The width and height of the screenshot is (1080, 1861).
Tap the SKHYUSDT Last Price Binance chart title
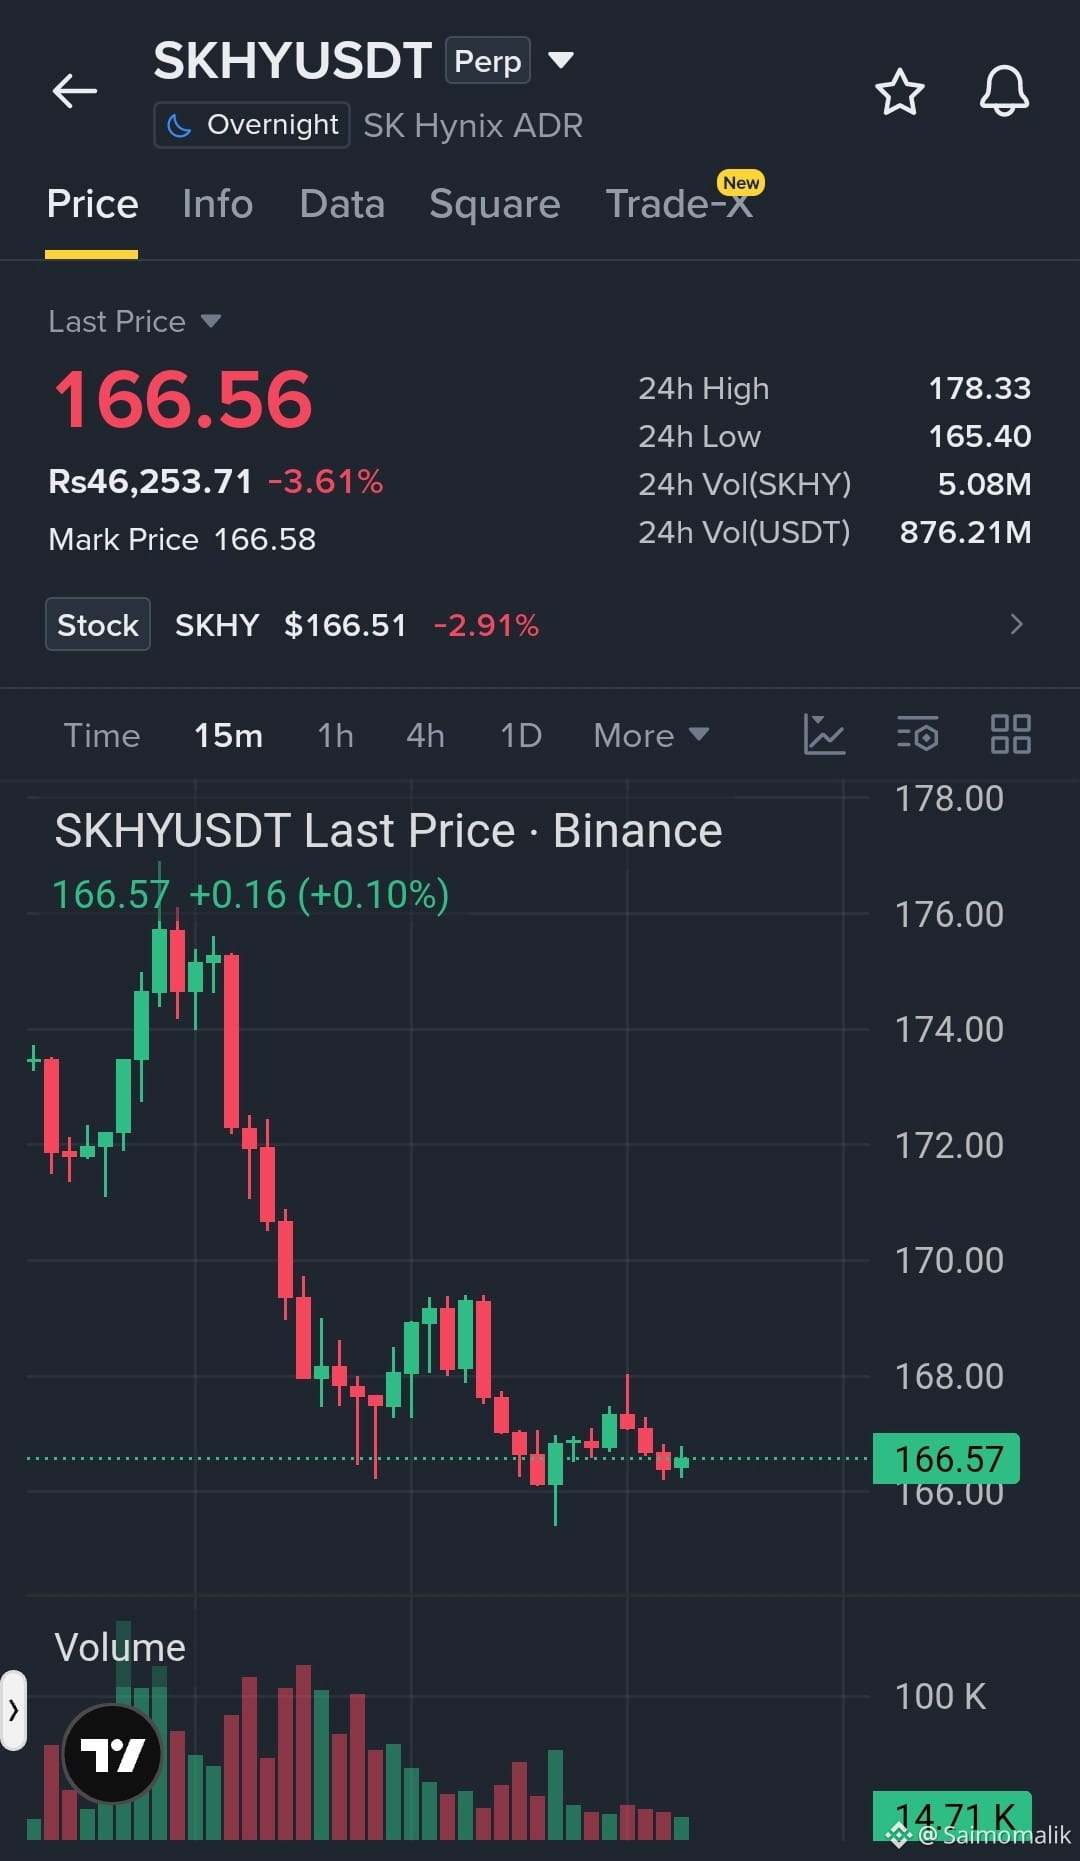[x=388, y=831]
